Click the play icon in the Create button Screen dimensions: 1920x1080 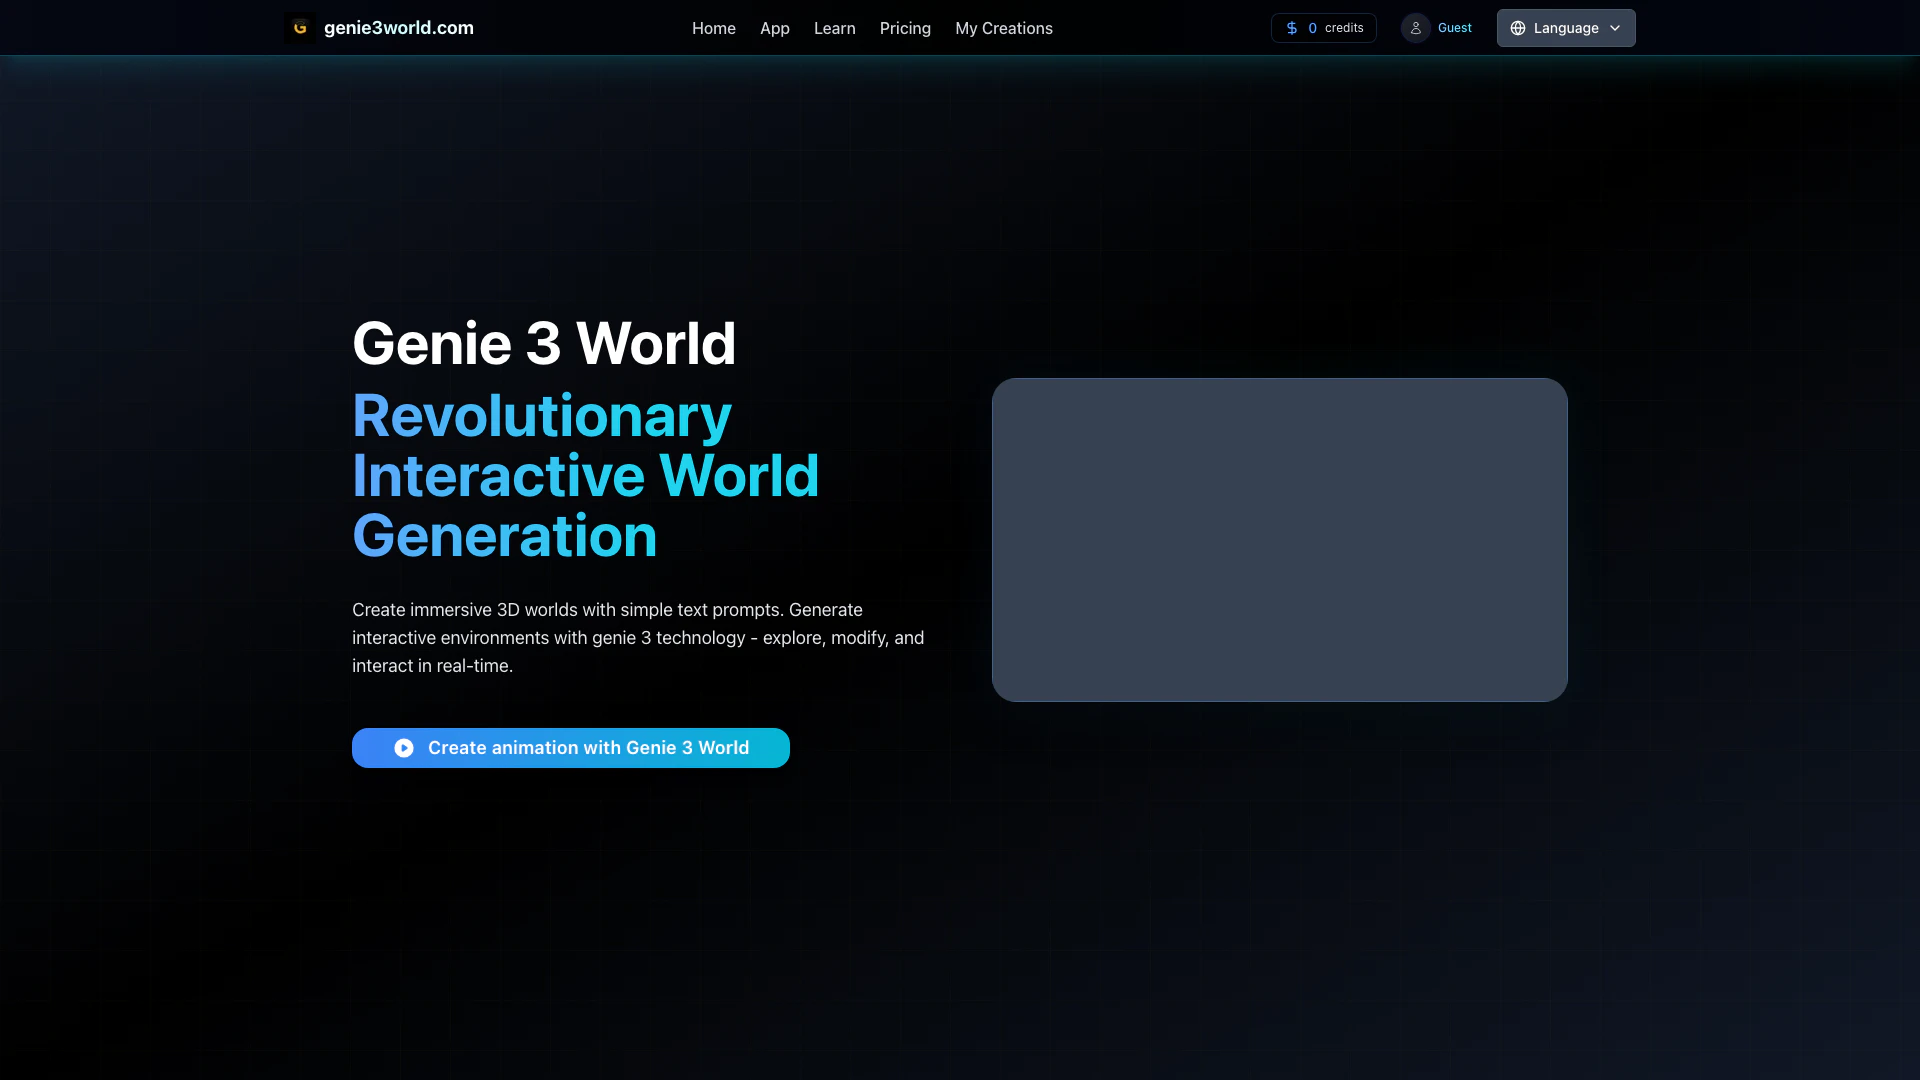404,748
